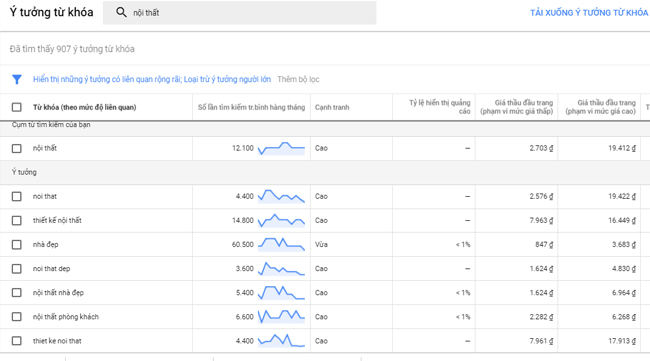Click keyword text 'noi that dep'
The image size is (650, 361).
coord(51,269)
